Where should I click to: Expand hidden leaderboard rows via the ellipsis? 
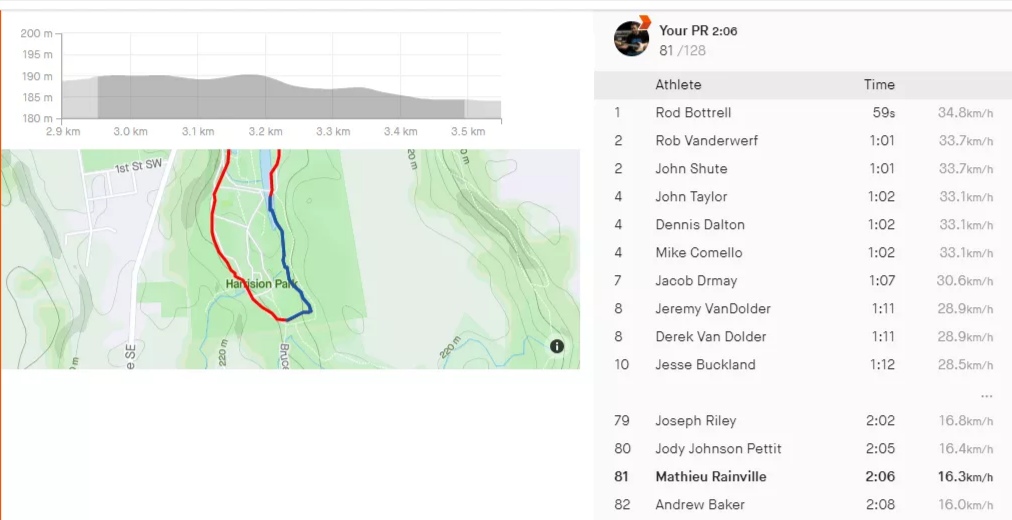[x=987, y=394]
